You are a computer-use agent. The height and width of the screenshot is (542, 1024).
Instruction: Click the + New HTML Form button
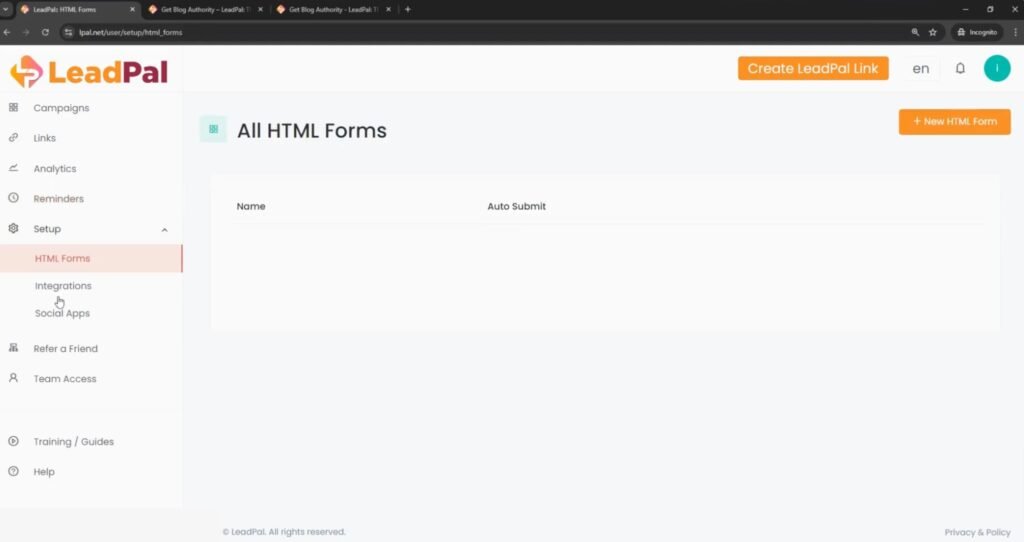[955, 121]
